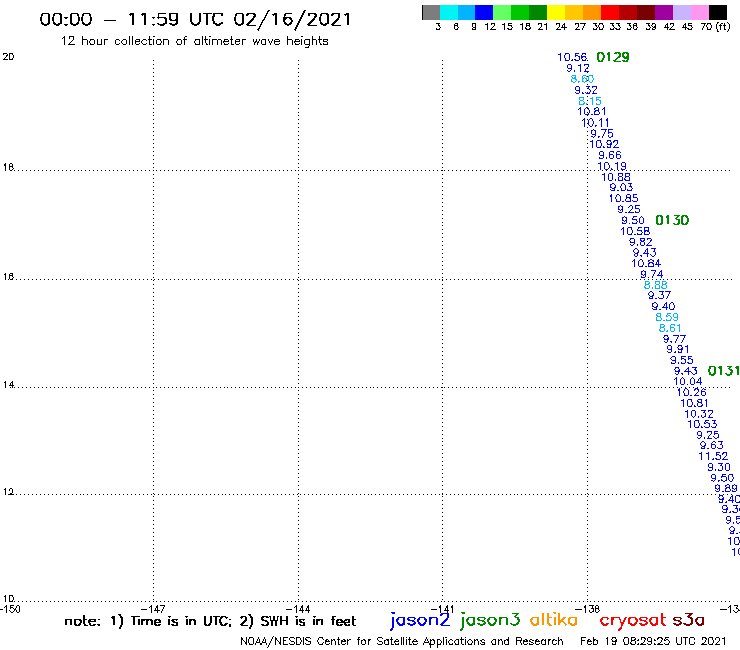Select the light blue 8.15 reading

pos(590,101)
